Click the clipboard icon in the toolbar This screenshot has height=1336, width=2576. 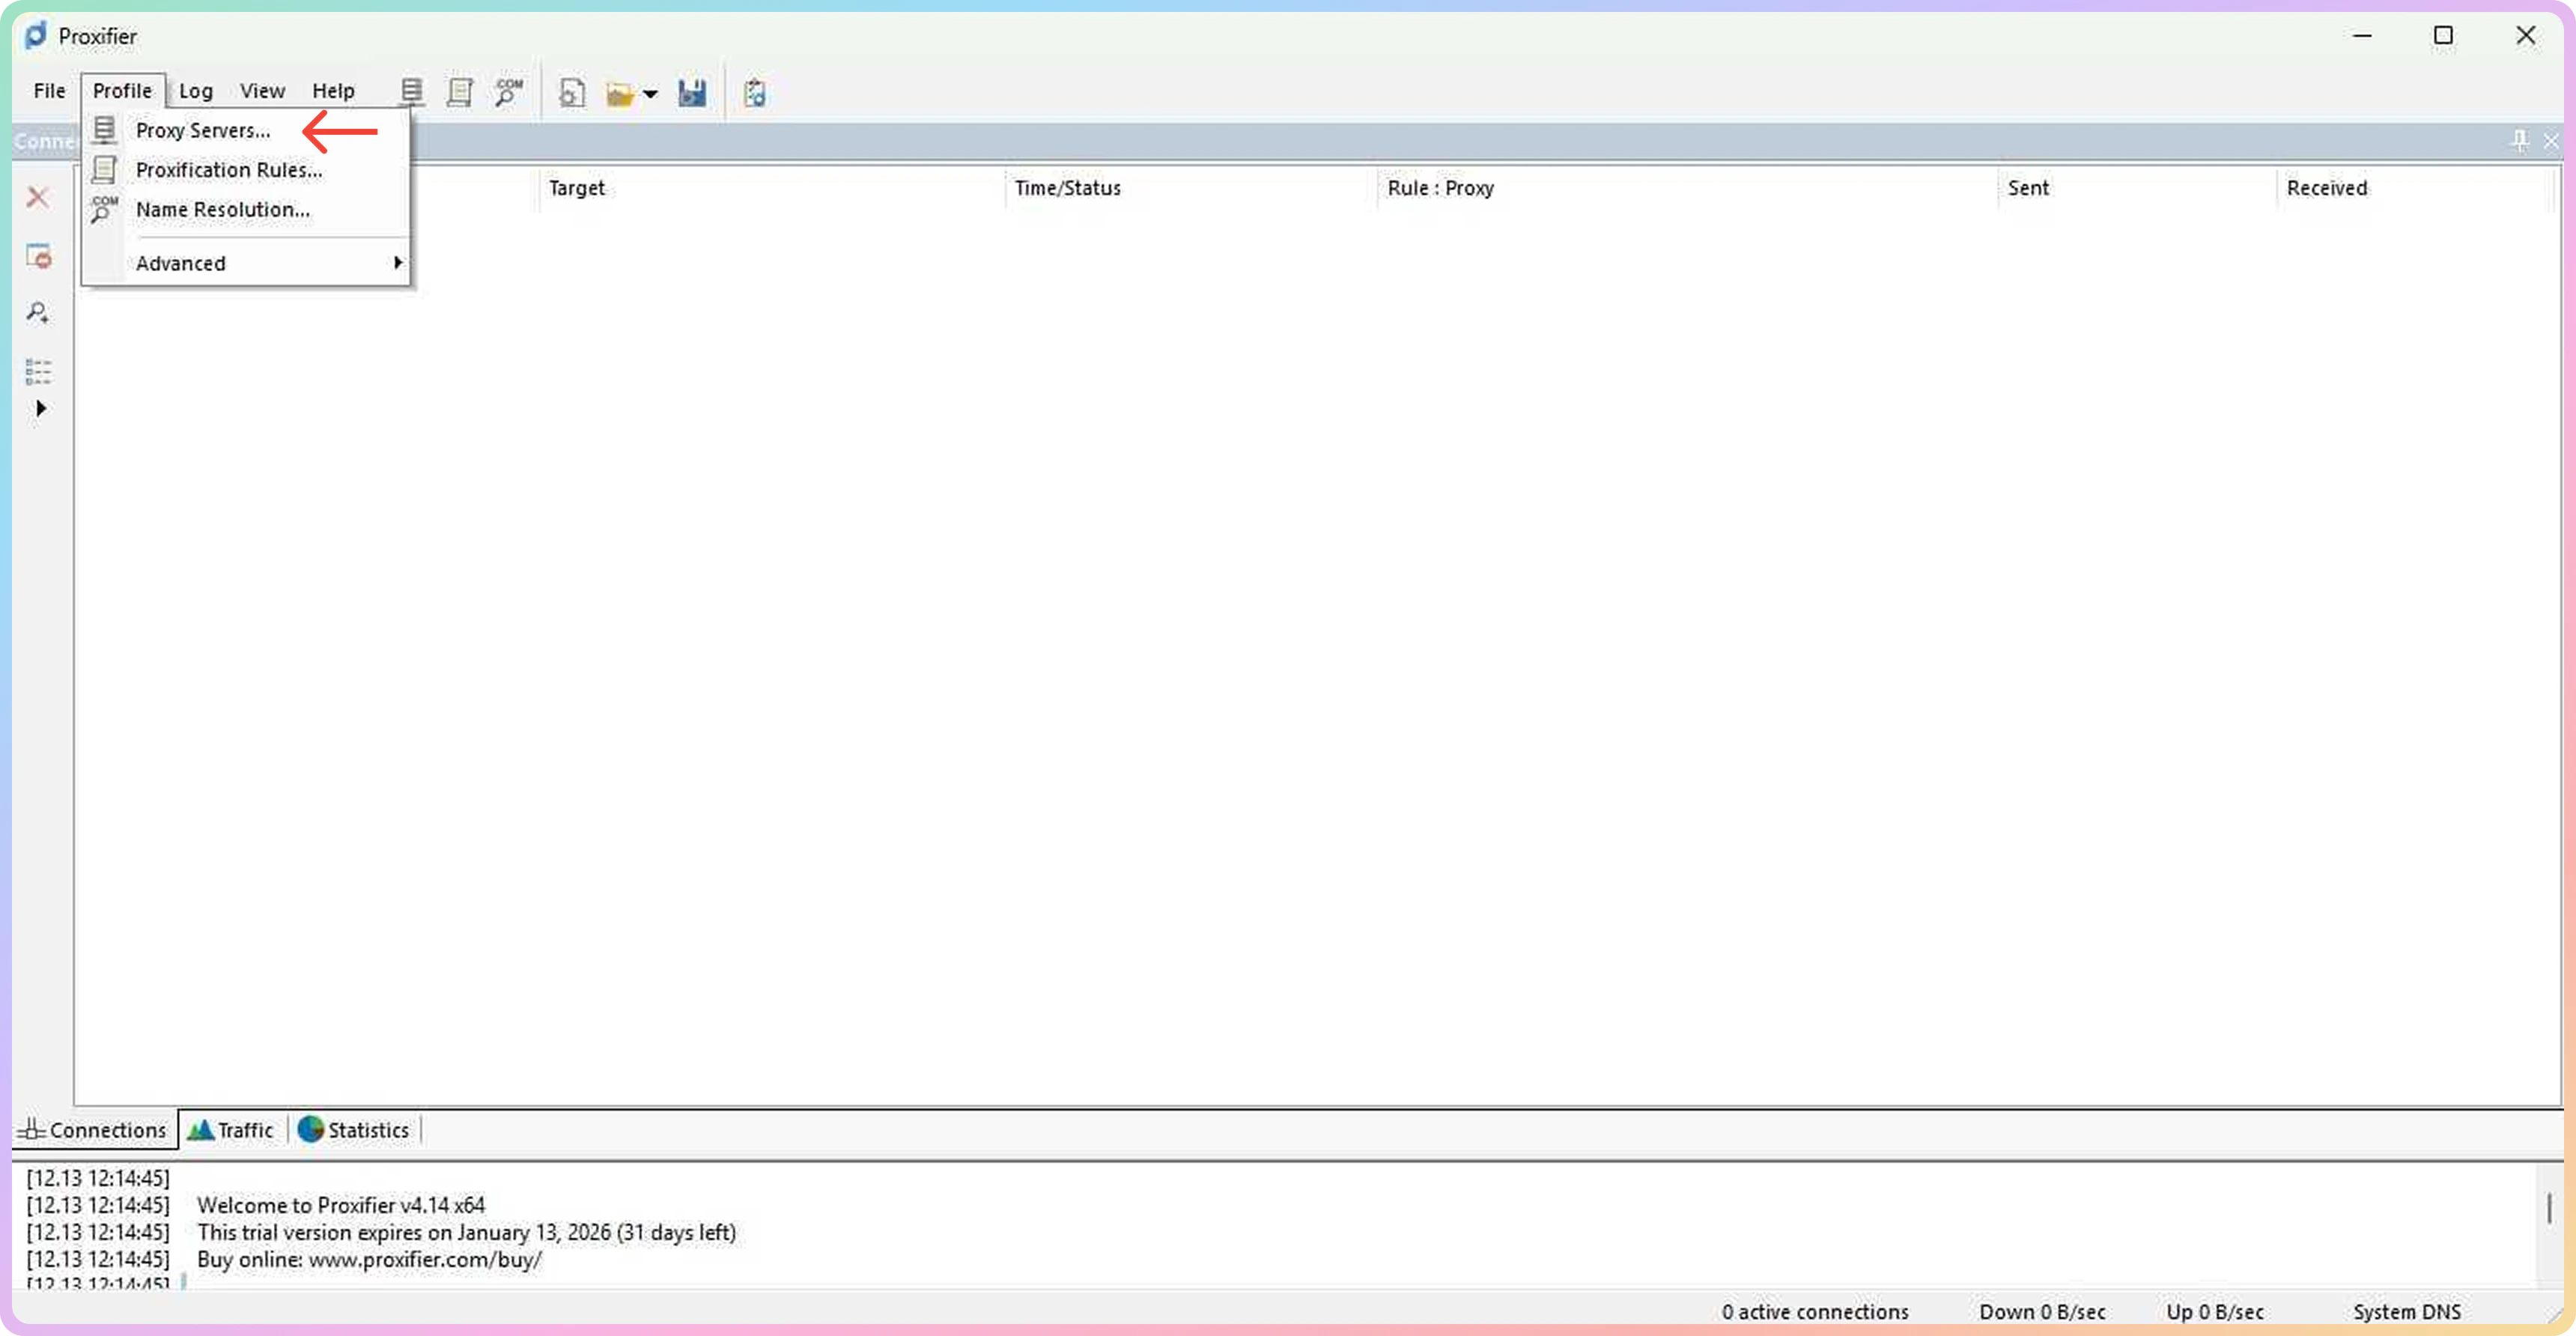(755, 94)
